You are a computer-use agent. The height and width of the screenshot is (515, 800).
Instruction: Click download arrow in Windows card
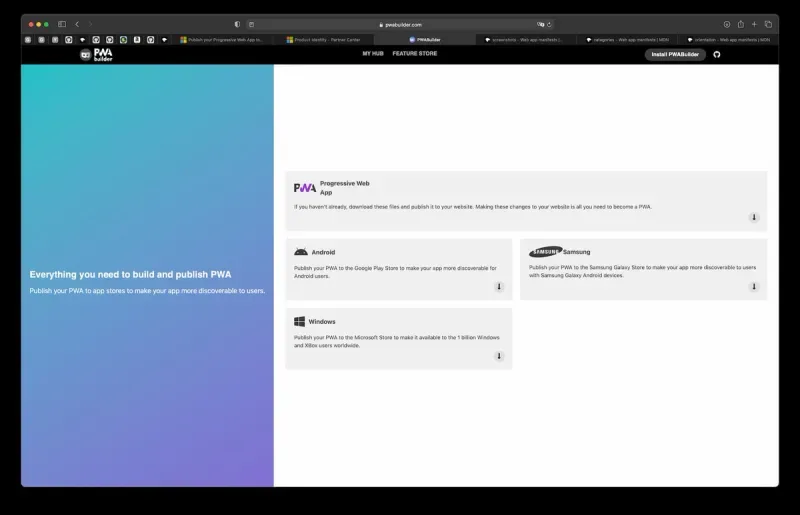(499, 356)
